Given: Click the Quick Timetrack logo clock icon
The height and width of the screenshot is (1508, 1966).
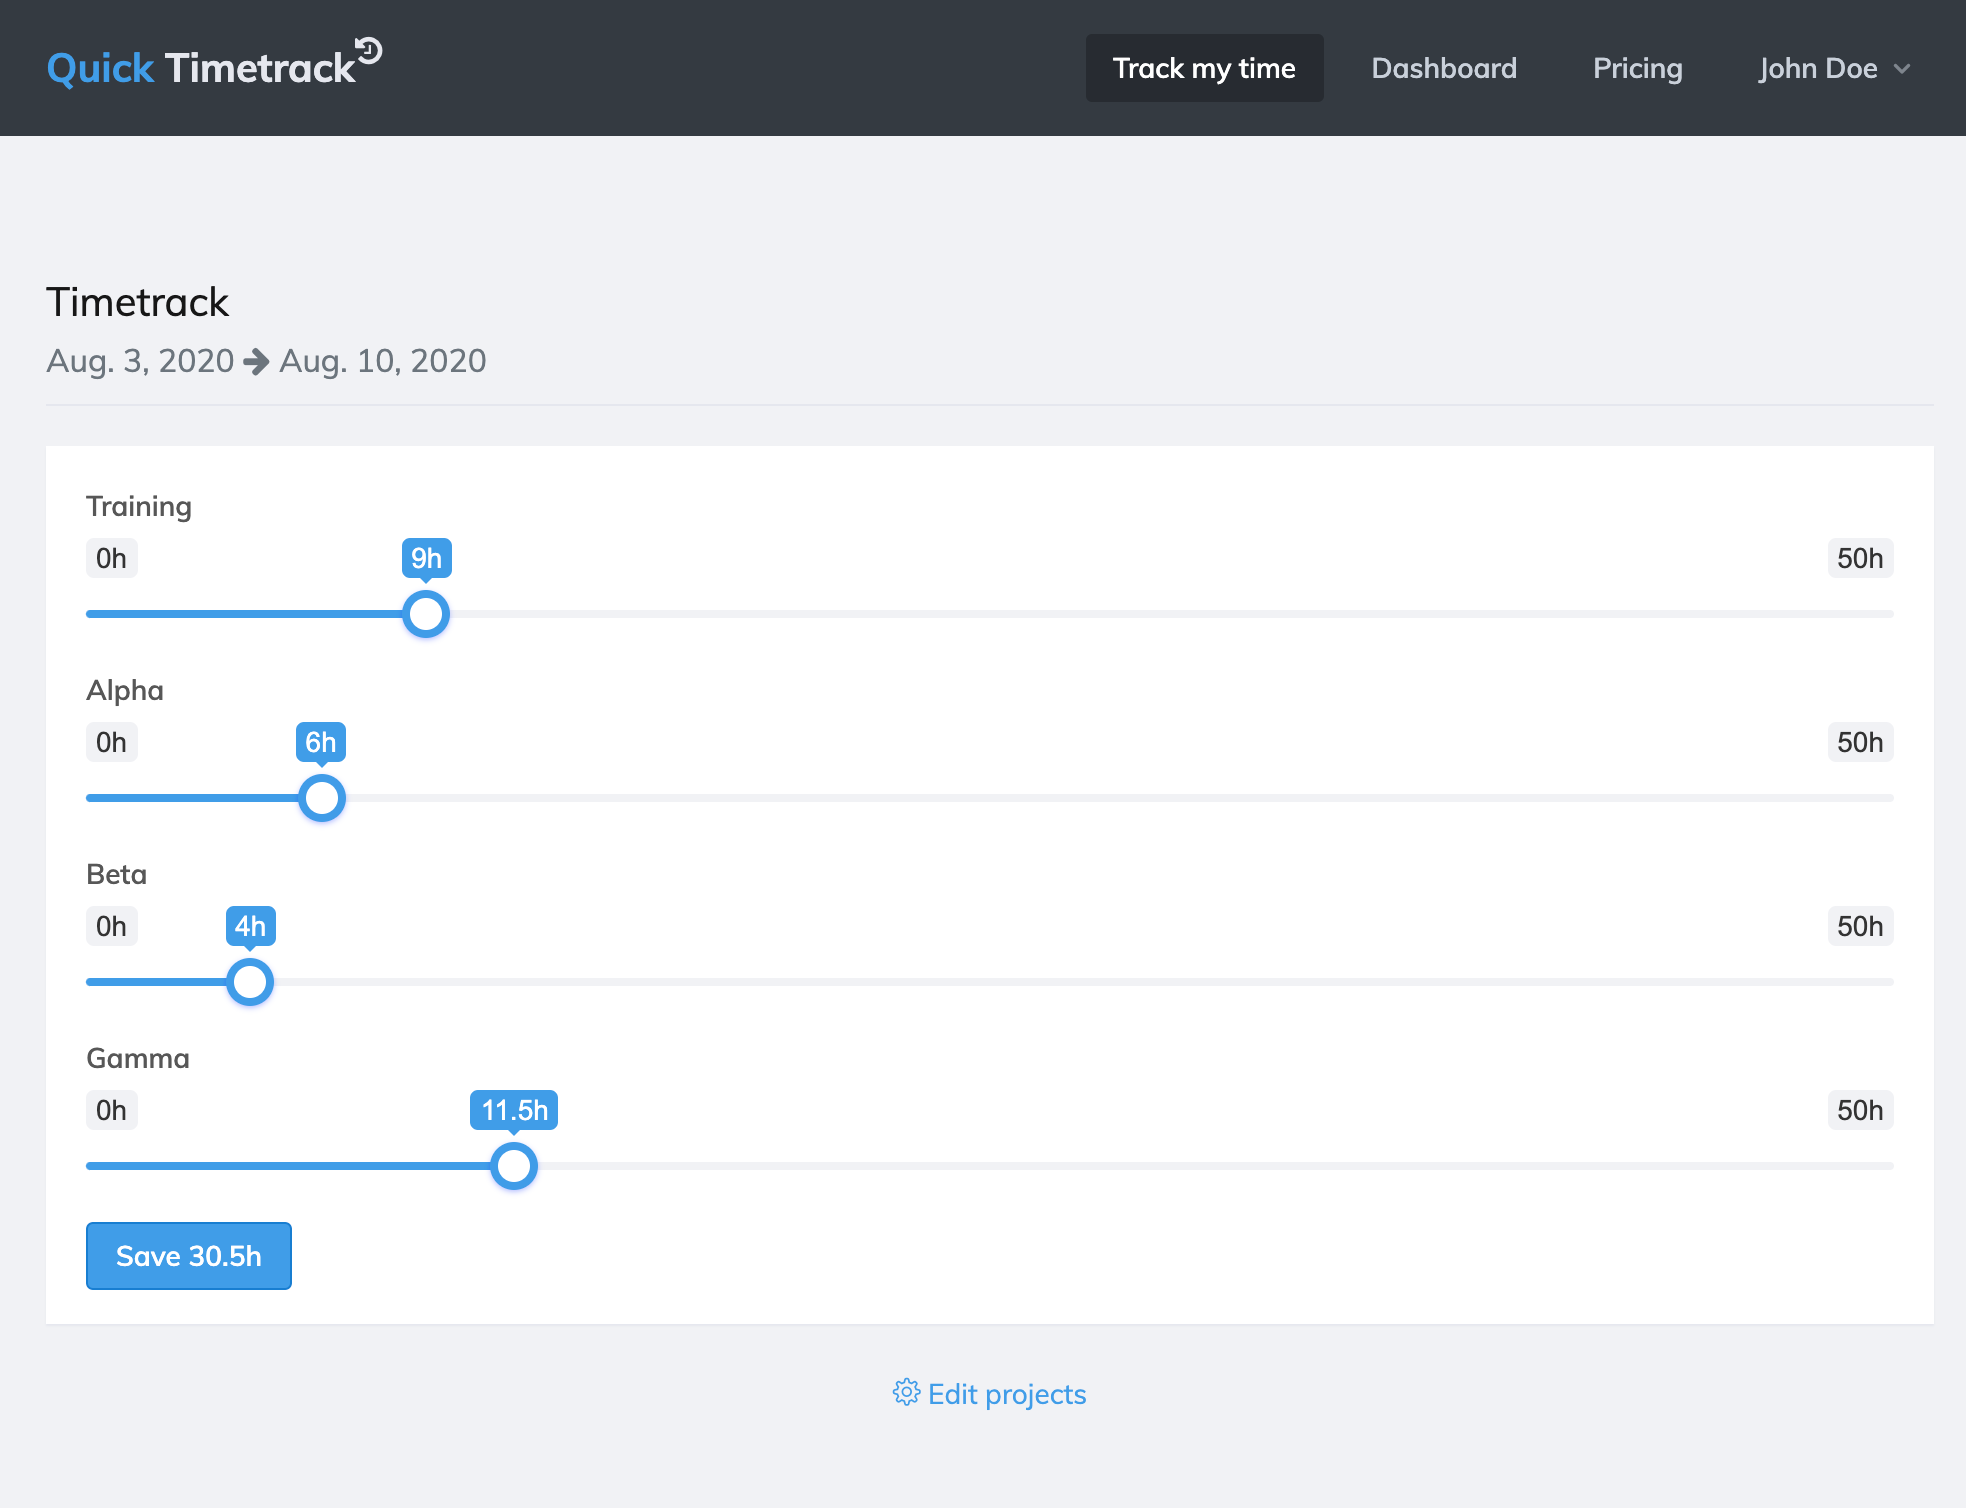Looking at the screenshot, I should coord(369,50).
